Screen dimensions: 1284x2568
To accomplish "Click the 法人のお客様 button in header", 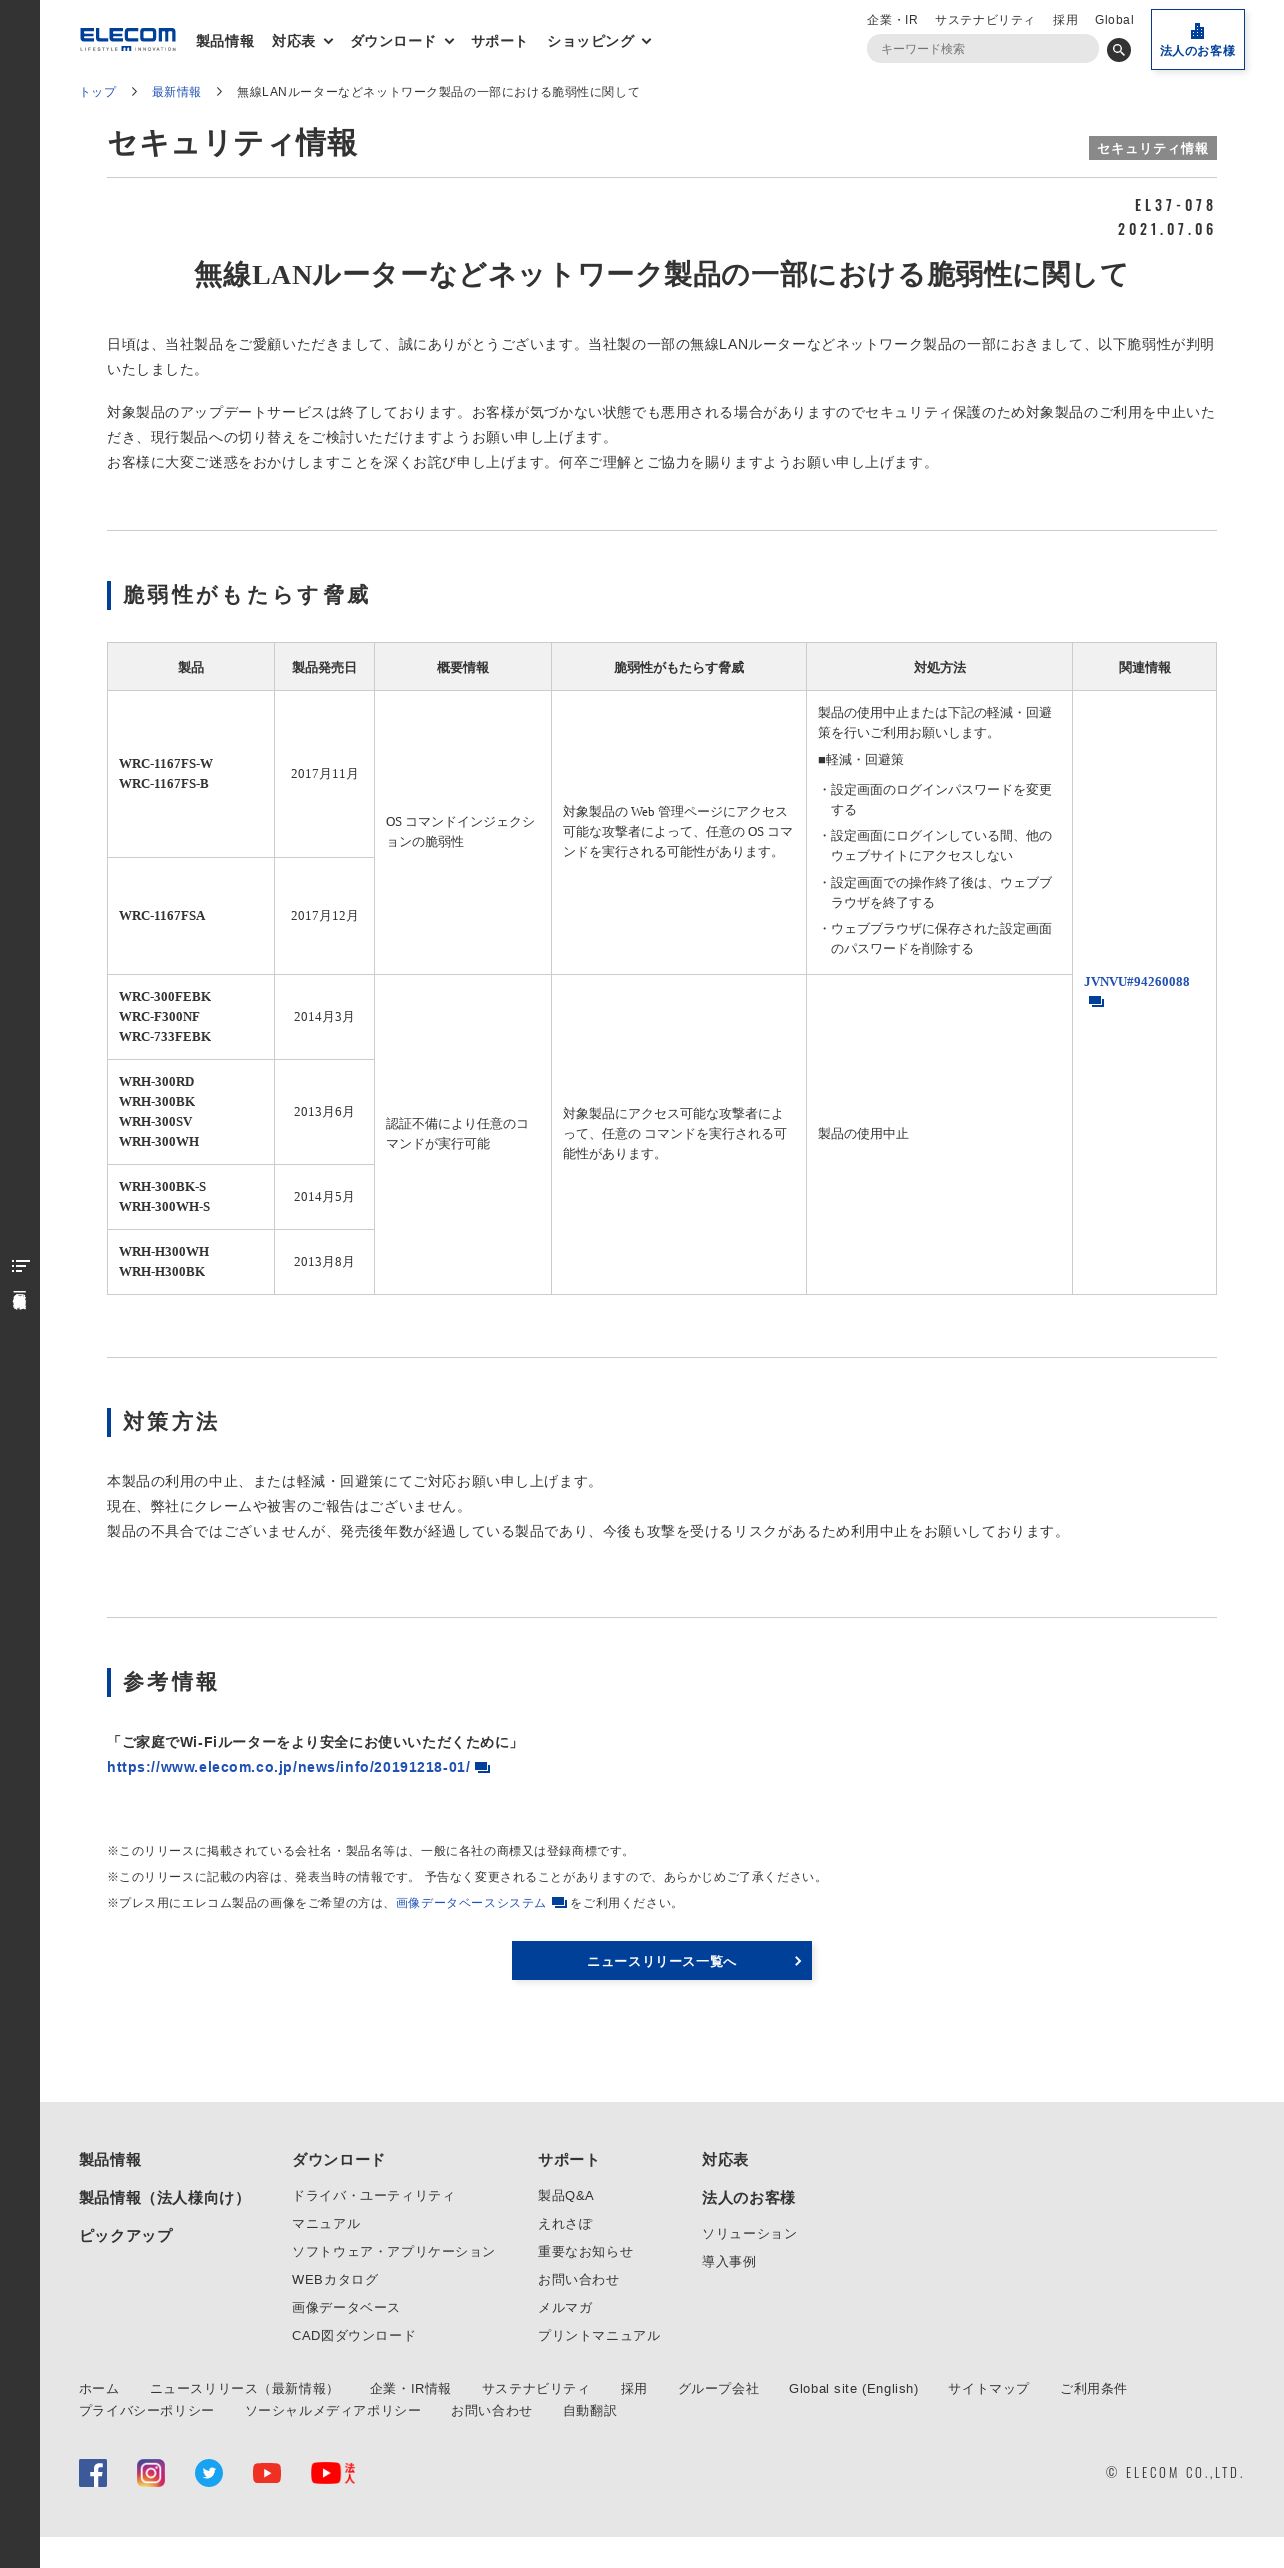I will click(1198, 40).
